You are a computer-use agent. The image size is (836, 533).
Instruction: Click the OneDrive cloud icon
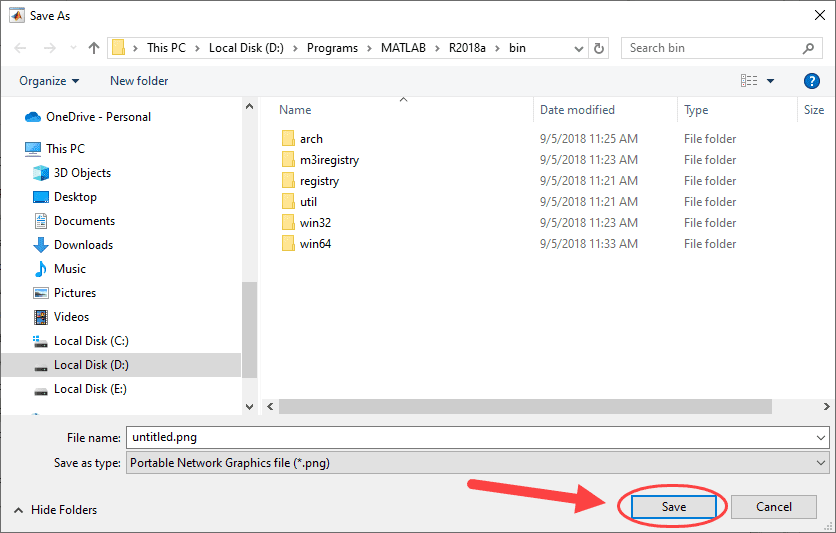click(33, 117)
